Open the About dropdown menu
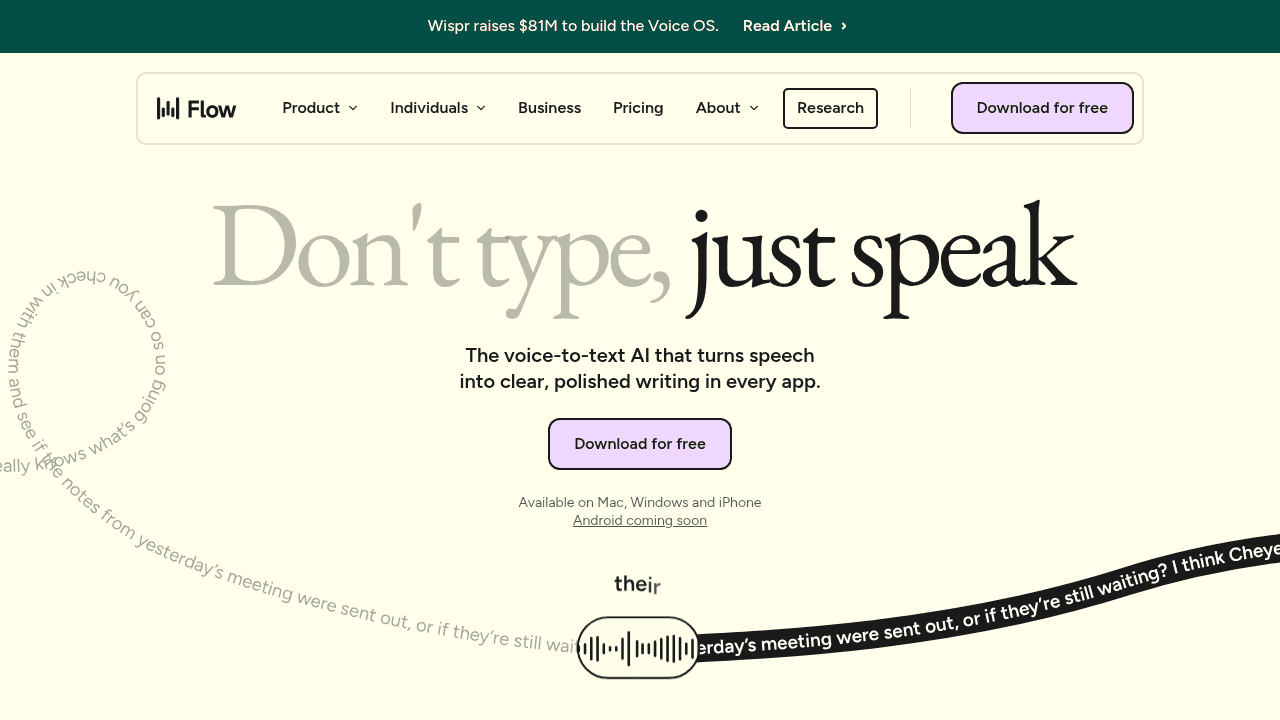The height and width of the screenshot is (720, 1280). (727, 108)
